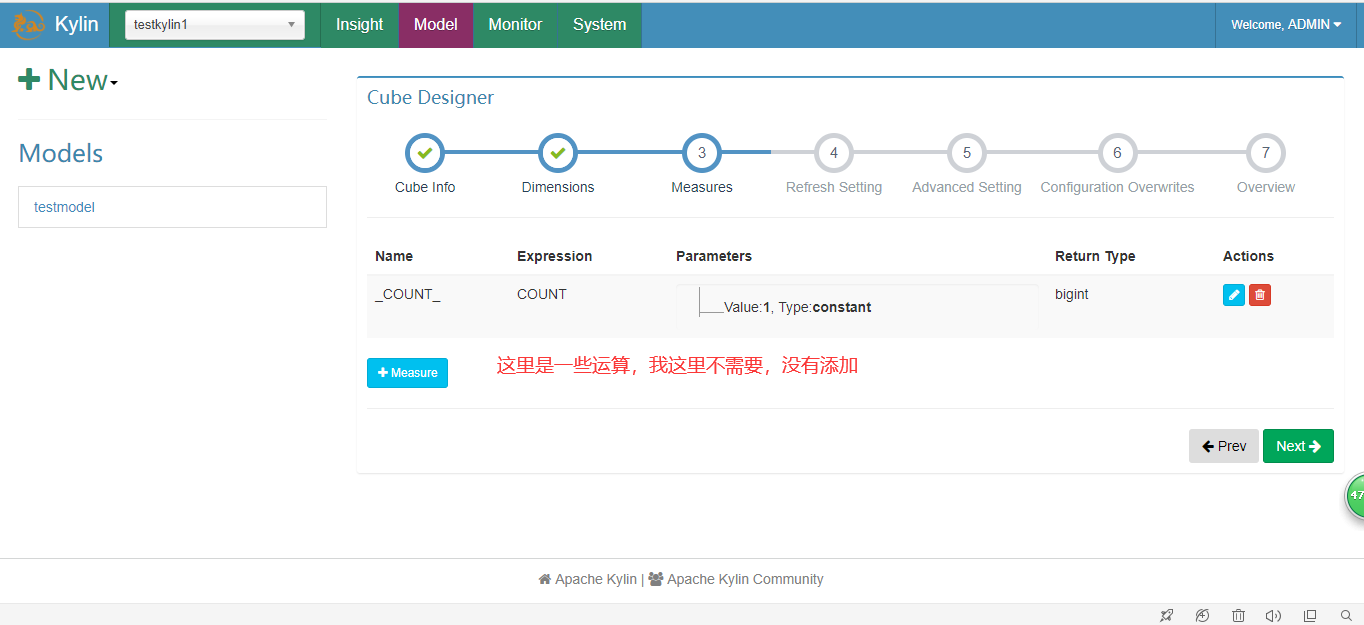
Task: Proceed with the Next button
Action: pos(1298,446)
